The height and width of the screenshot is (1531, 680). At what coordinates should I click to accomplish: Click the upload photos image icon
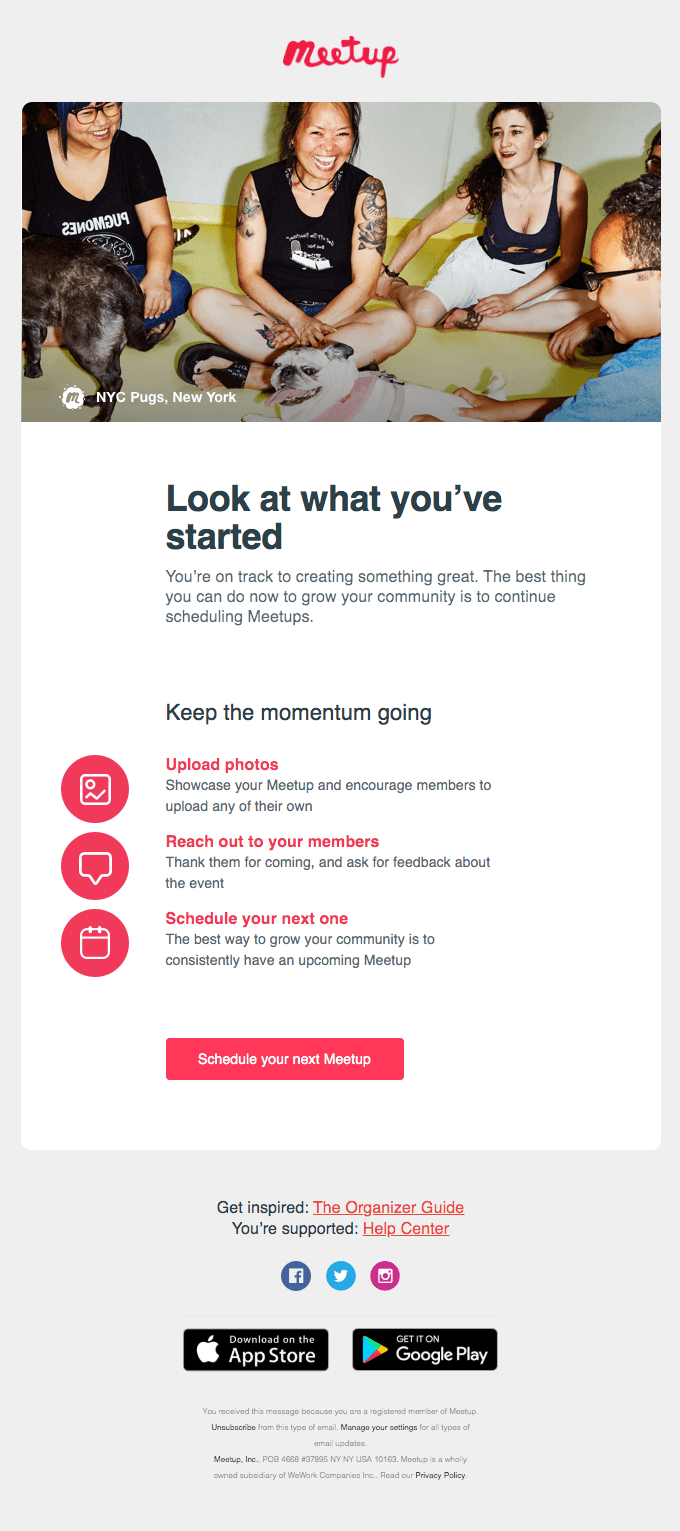pyautogui.click(x=95, y=789)
